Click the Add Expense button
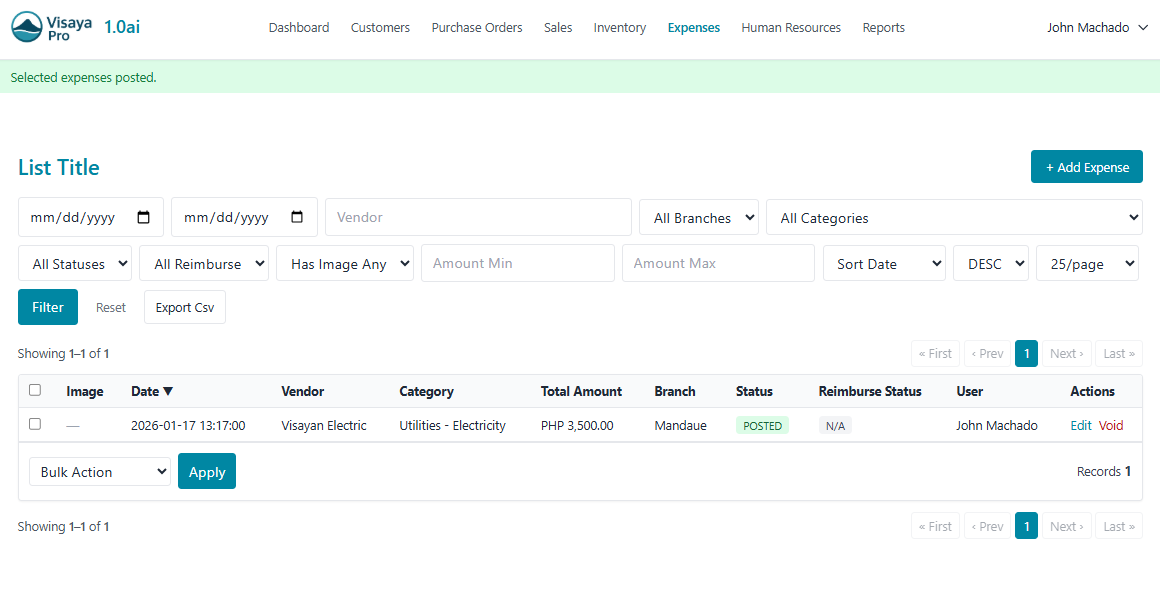Screen dimensions: 1160x595 pyautogui.click(x=1086, y=167)
